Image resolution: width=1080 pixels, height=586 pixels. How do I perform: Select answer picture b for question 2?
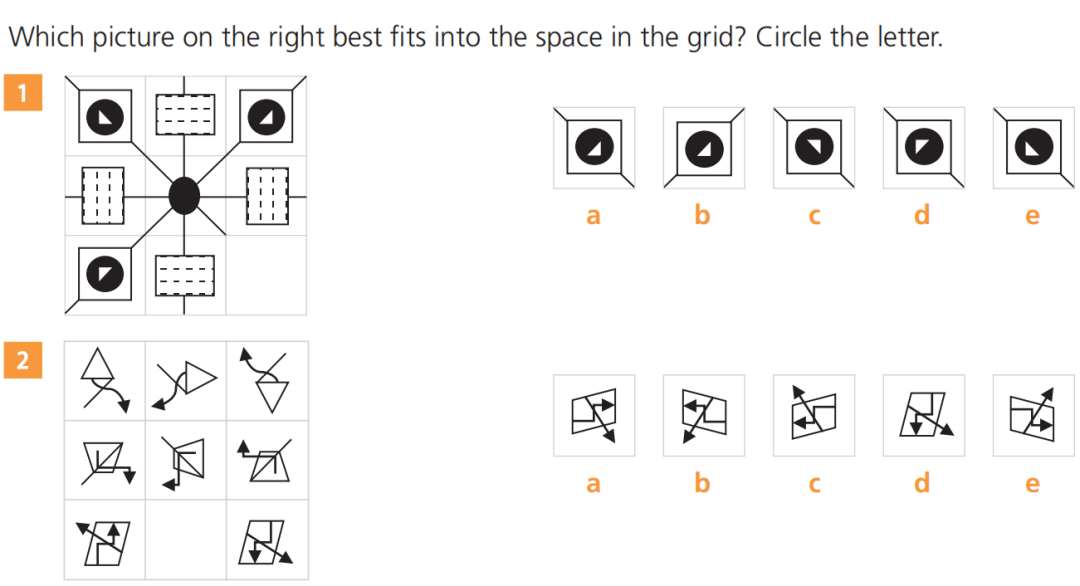[703, 416]
